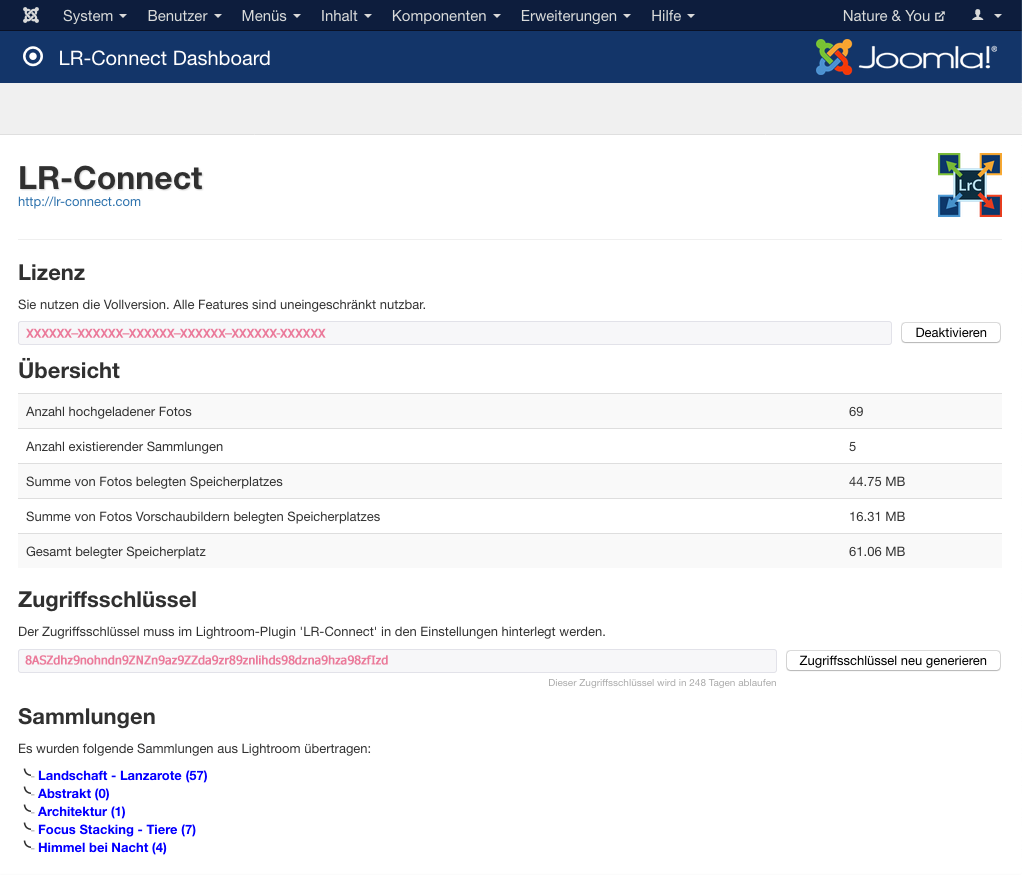Expand the Benutzer dropdown menu

click(184, 16)
